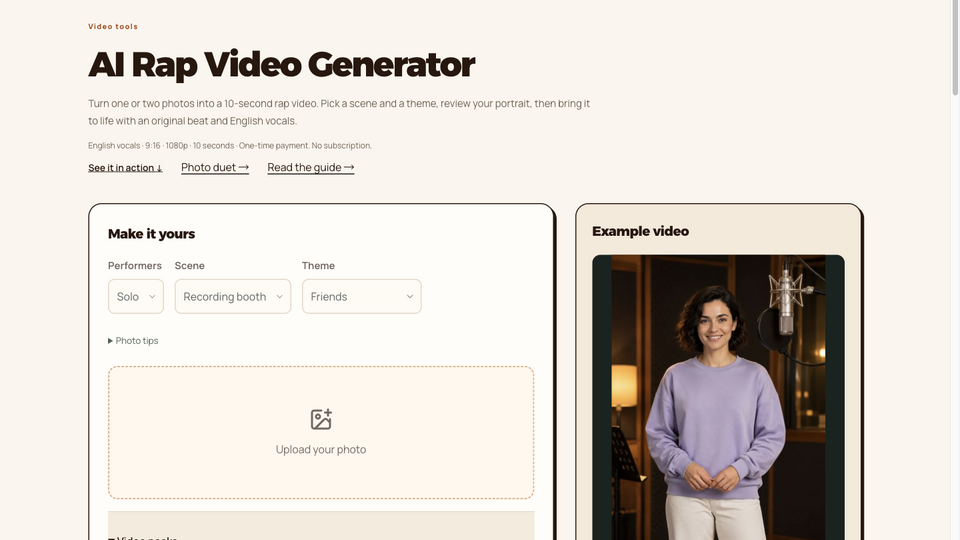Image resolution: width=960 pixels, height=540 pixels.
Task: Click the Example video heading
Action: coord(640,231)
